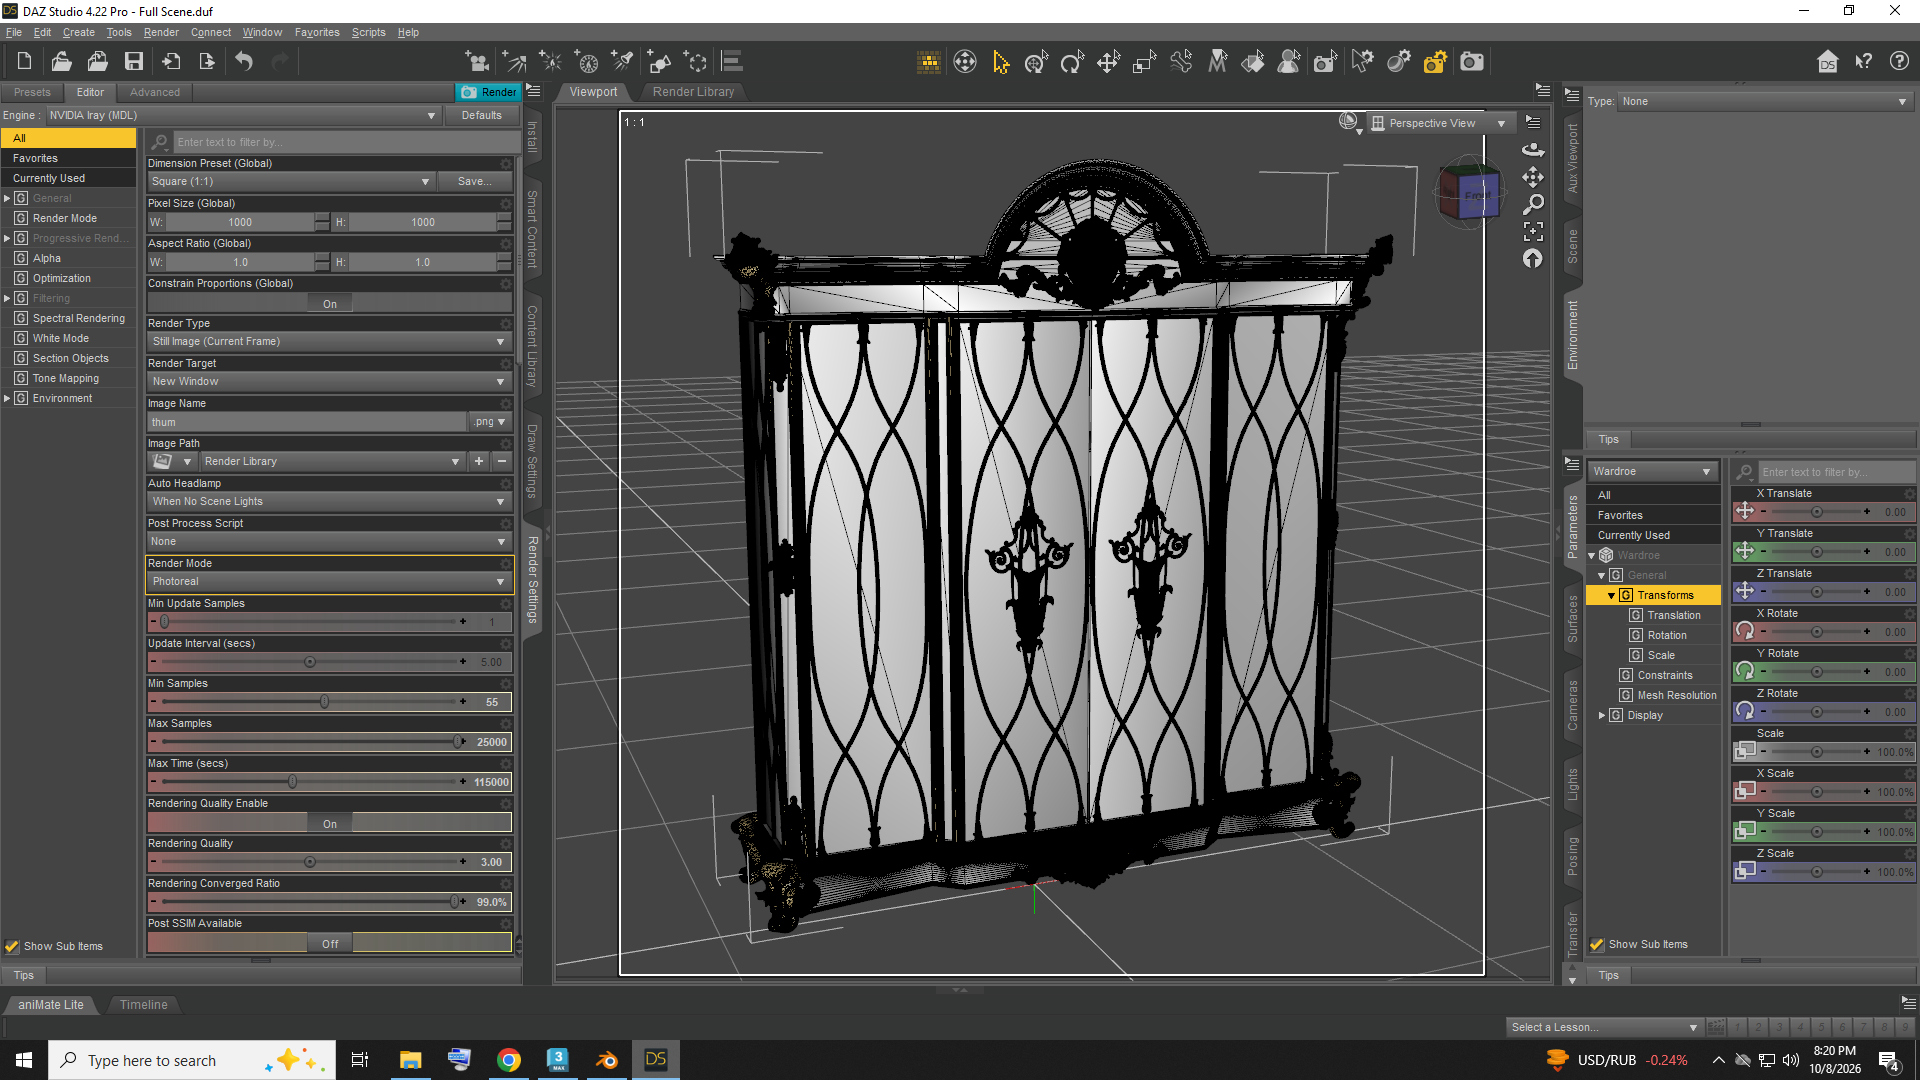The image size is (1920, 1080).
Task: Toggle Constrain Proportions On switch
Action: click(330, 304)
